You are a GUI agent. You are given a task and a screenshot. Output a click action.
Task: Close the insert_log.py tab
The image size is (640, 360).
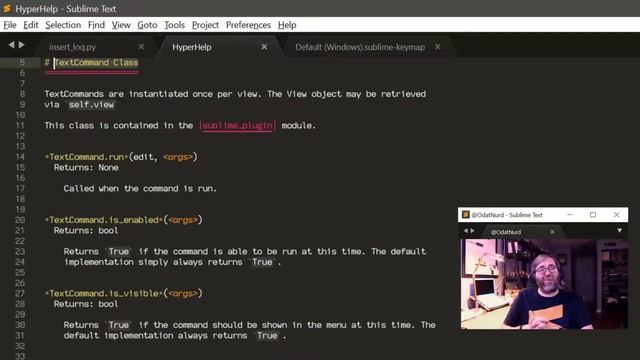point(141,47)
